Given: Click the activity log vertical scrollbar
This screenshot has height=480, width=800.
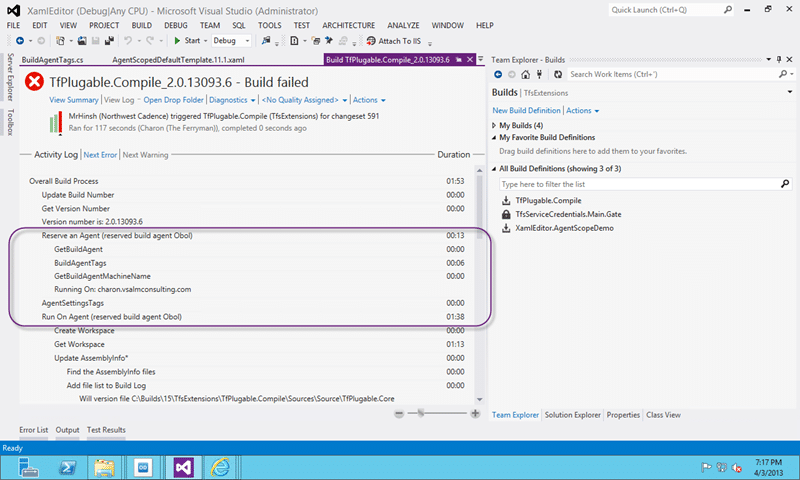Looking at the screenshot, I should 479,284.
